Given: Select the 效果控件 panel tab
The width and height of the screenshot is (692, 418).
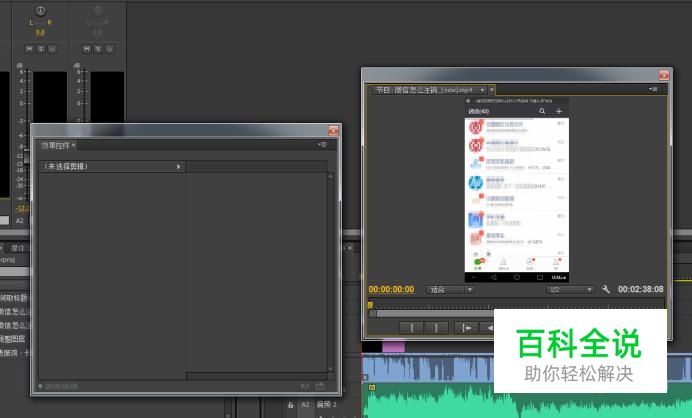Looking at the screenshot, I should point(55,145).
